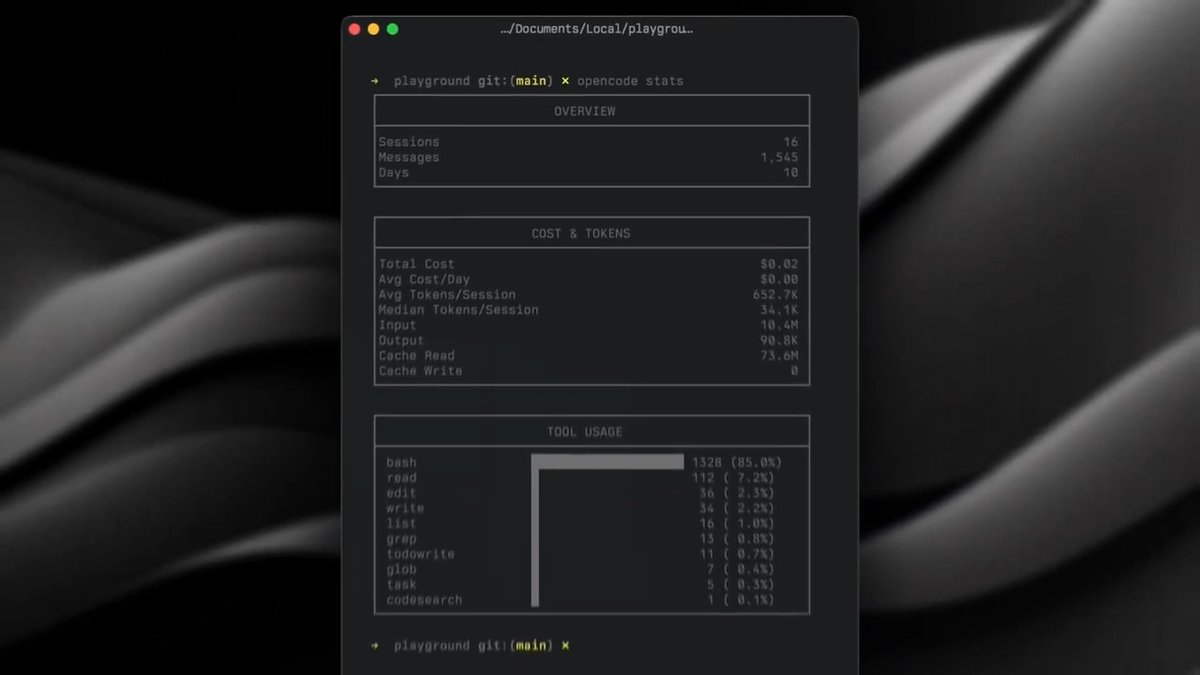Click the 'Total Cost' label

coord(416,264)
